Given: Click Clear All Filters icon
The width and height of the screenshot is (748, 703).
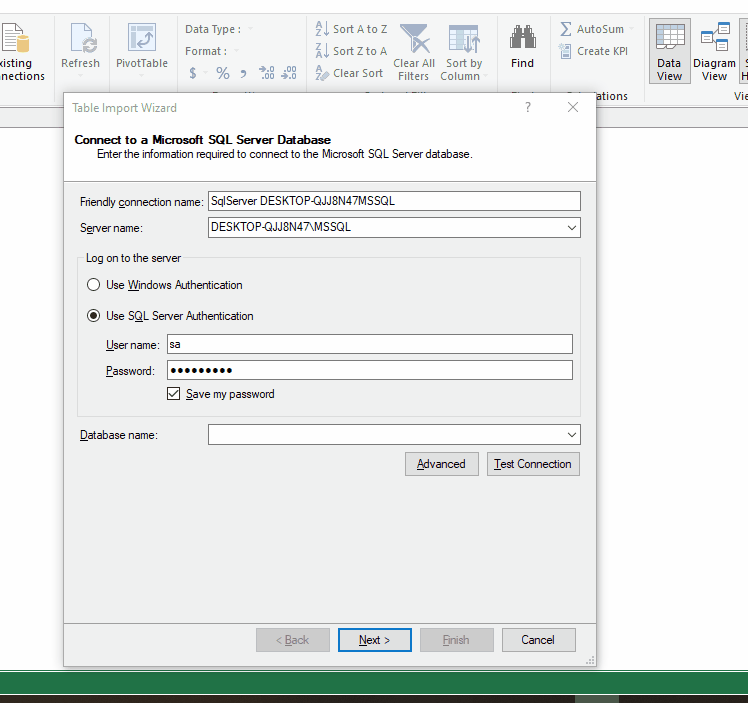Looking at the screenshot, I should tap(414, 38).
